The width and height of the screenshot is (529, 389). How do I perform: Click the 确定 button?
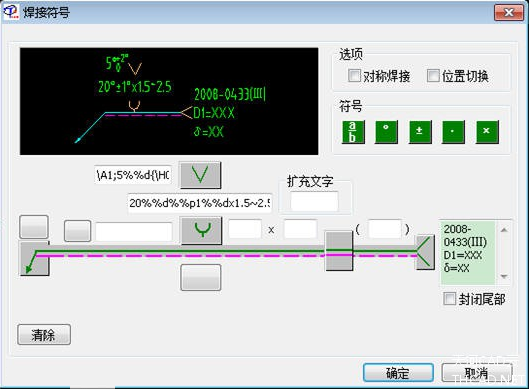tap(398, 373)
